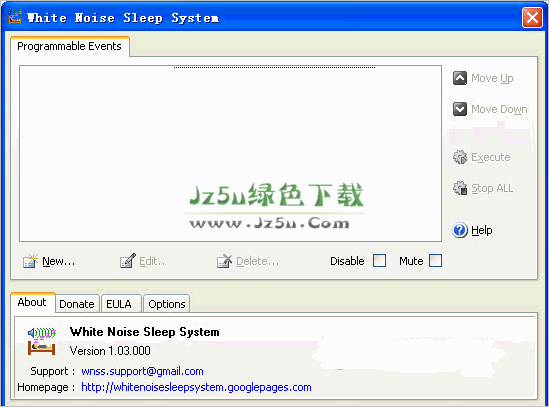This screenshot has height=407, width=549.
Task: Click the app icon in the title bar
Action: click(15, 17)
